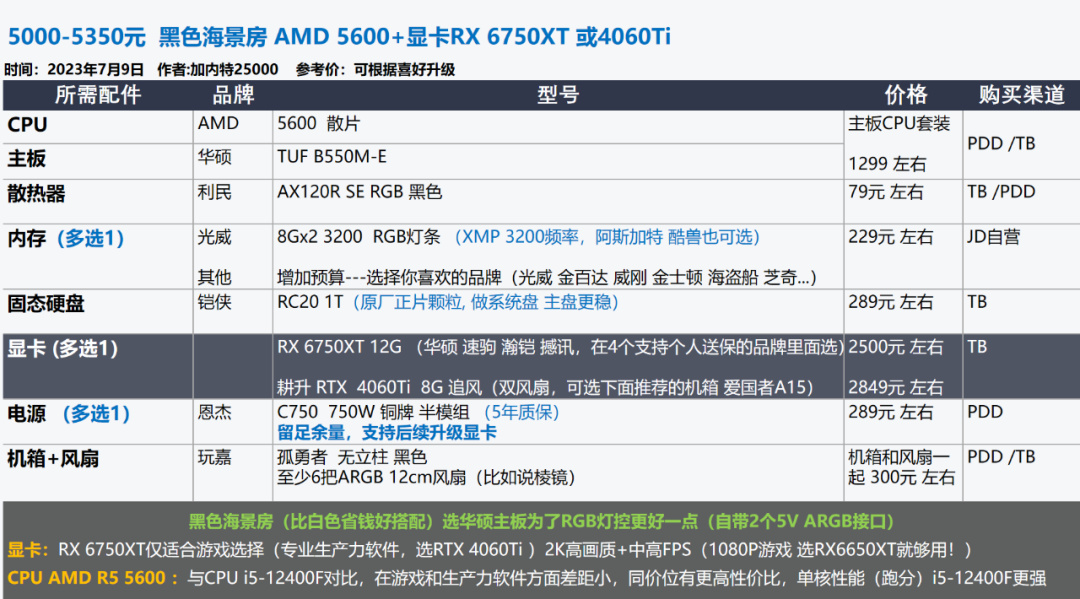
Task: Select the date text "2023年7月9日"
Action: click(95, 70)
